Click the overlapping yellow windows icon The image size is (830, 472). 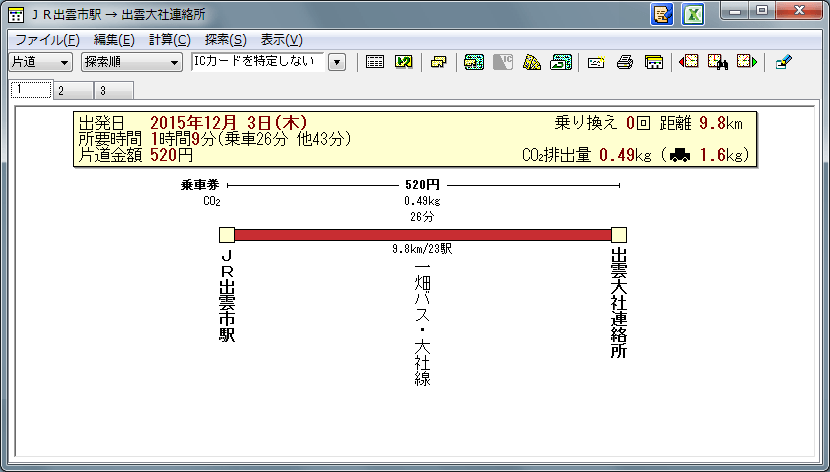click(x=438, y=62)
